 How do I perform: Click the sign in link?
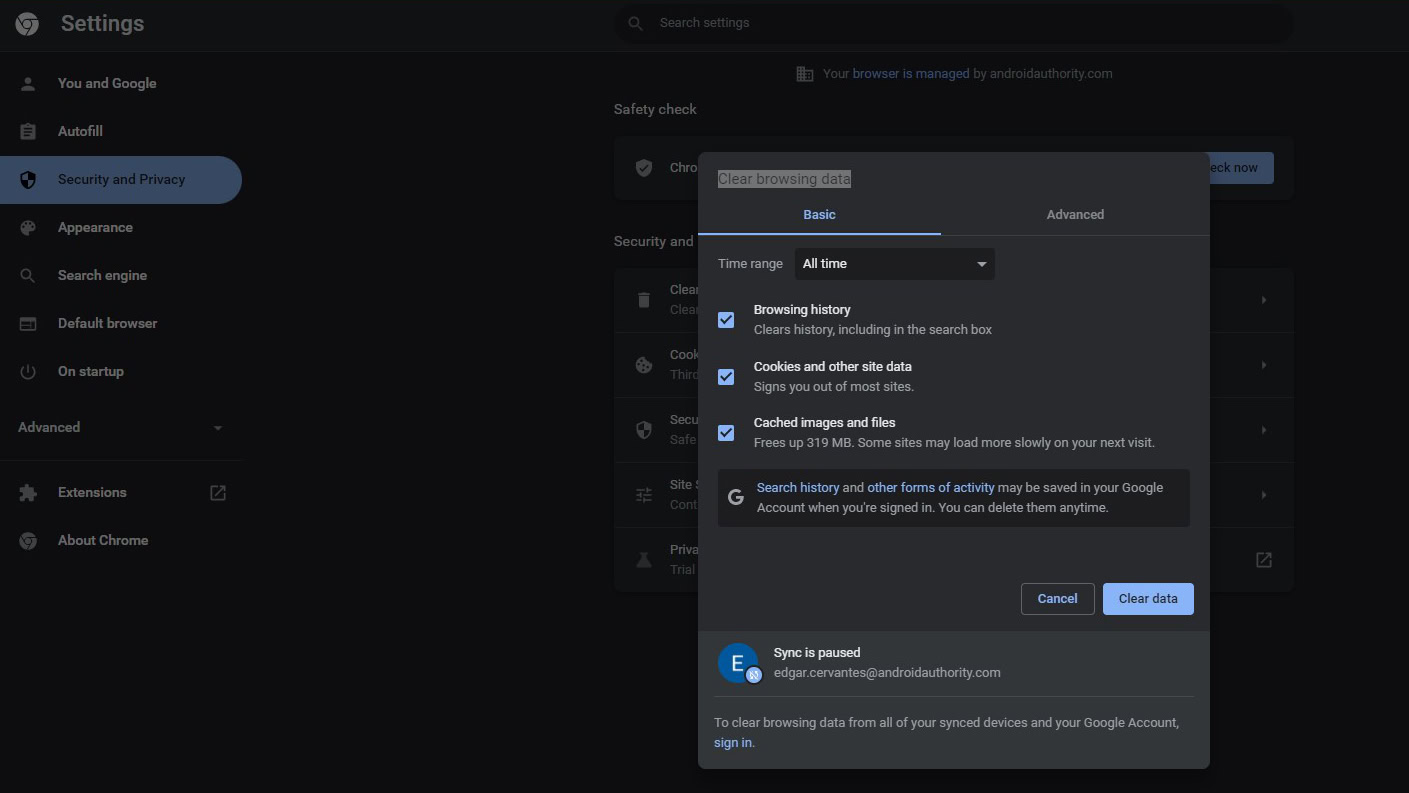732,743
